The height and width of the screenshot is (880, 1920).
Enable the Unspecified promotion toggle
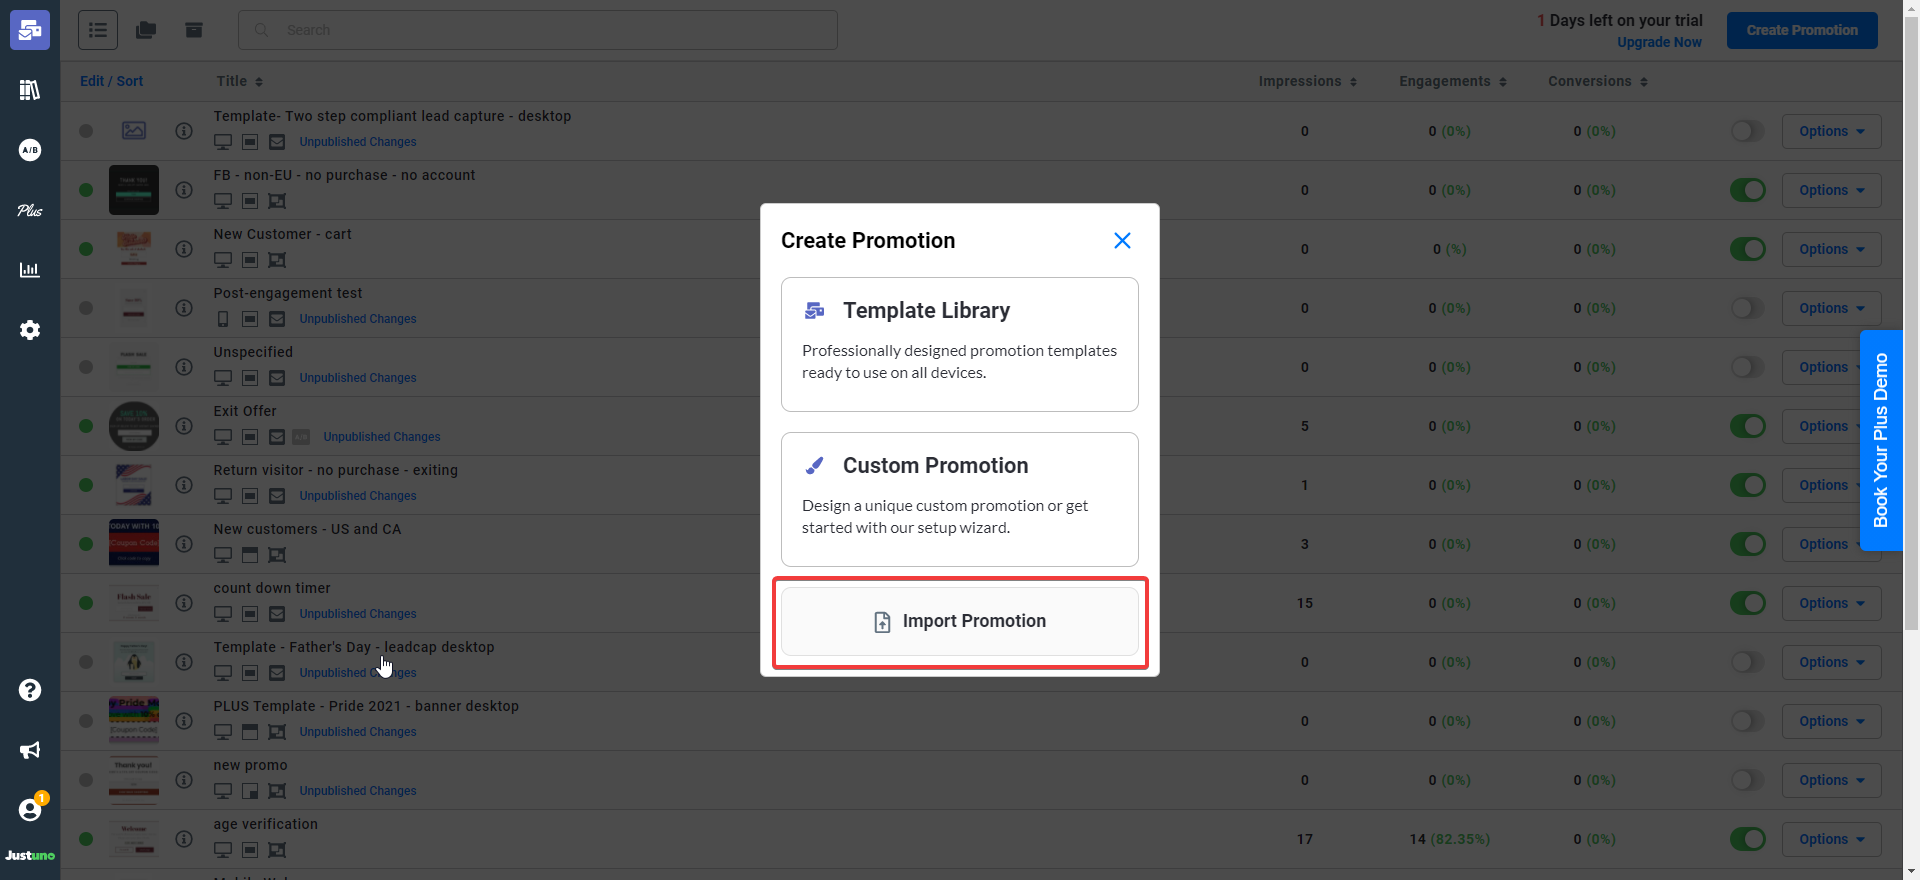(x=1747, y=367)
